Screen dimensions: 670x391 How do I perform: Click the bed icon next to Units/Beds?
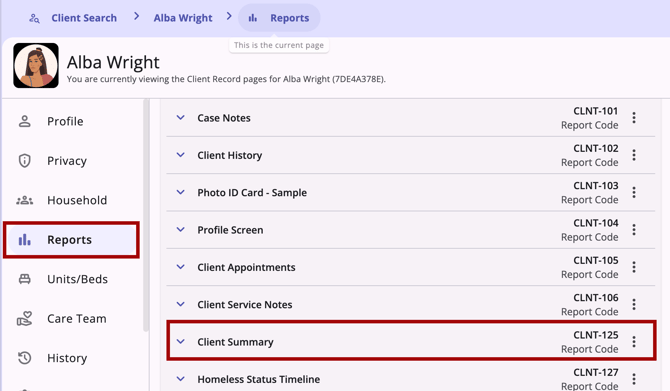(25, 279)
